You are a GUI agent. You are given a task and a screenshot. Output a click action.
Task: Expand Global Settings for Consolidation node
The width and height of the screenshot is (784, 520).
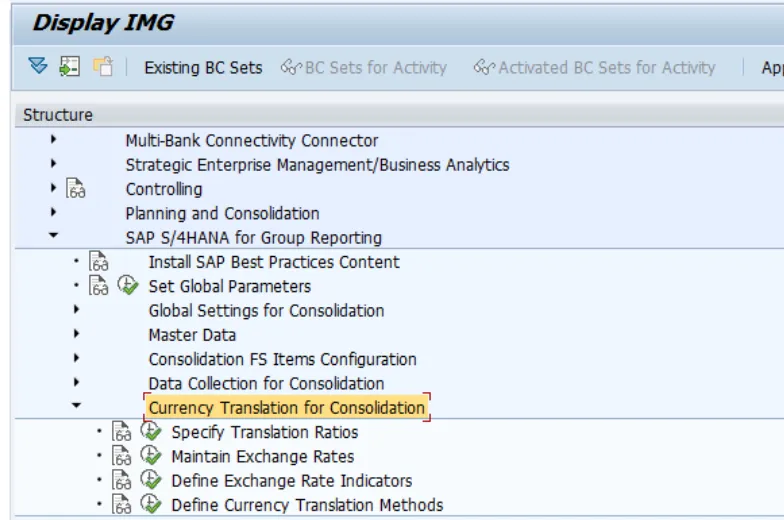pyautogui.click(x=76, y=310)
